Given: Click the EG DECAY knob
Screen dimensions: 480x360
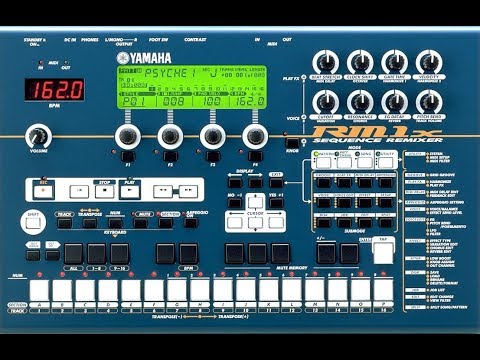Looking at the screenshot, I should click(394, 102).
